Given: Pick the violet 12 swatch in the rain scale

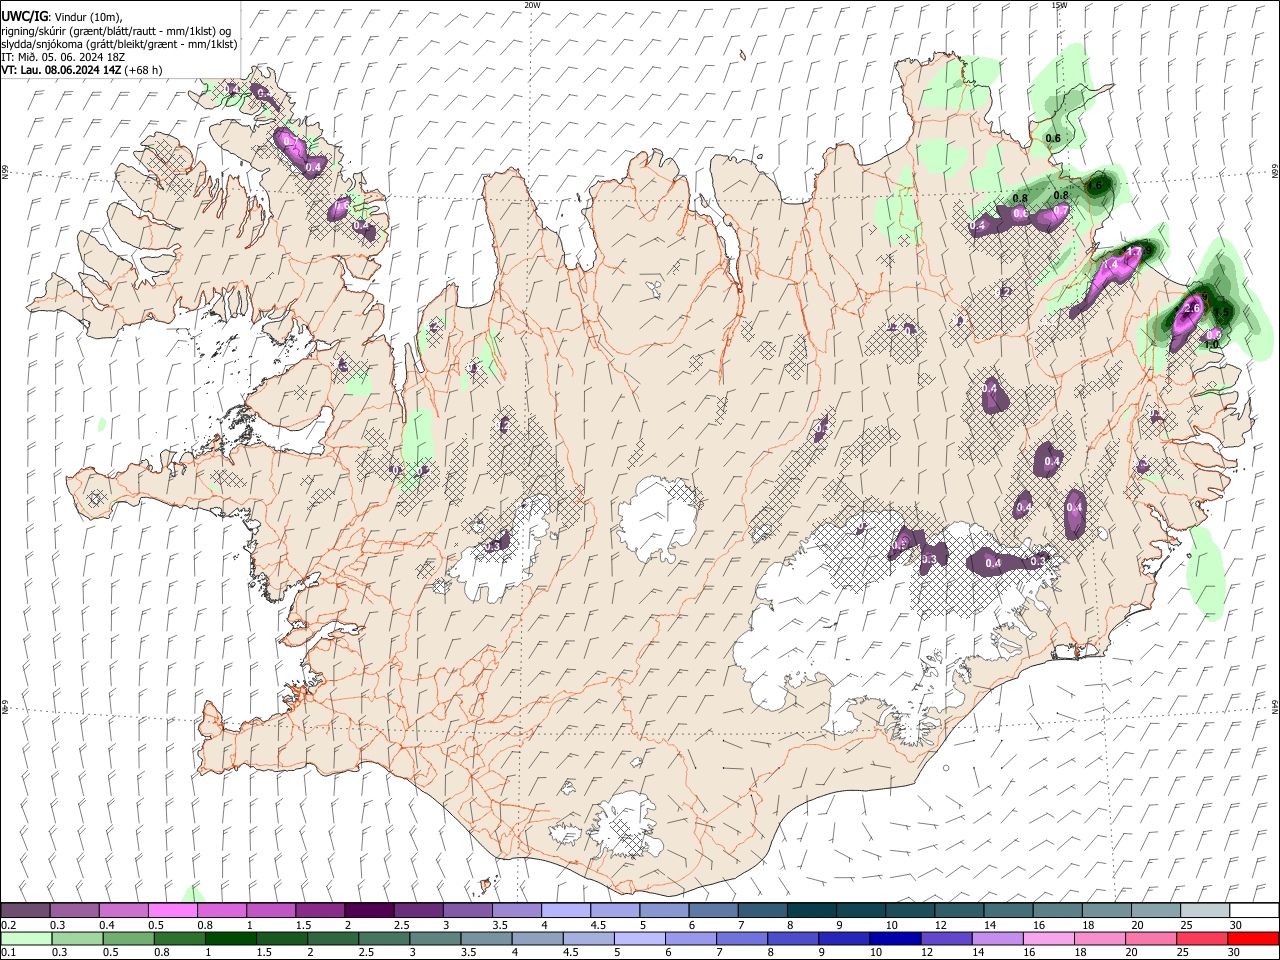Looking at the screenshot, I should (x=946, y=939).
